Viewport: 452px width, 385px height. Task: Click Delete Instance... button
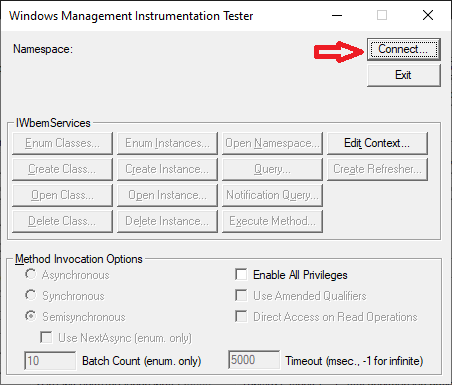point(167,221)
